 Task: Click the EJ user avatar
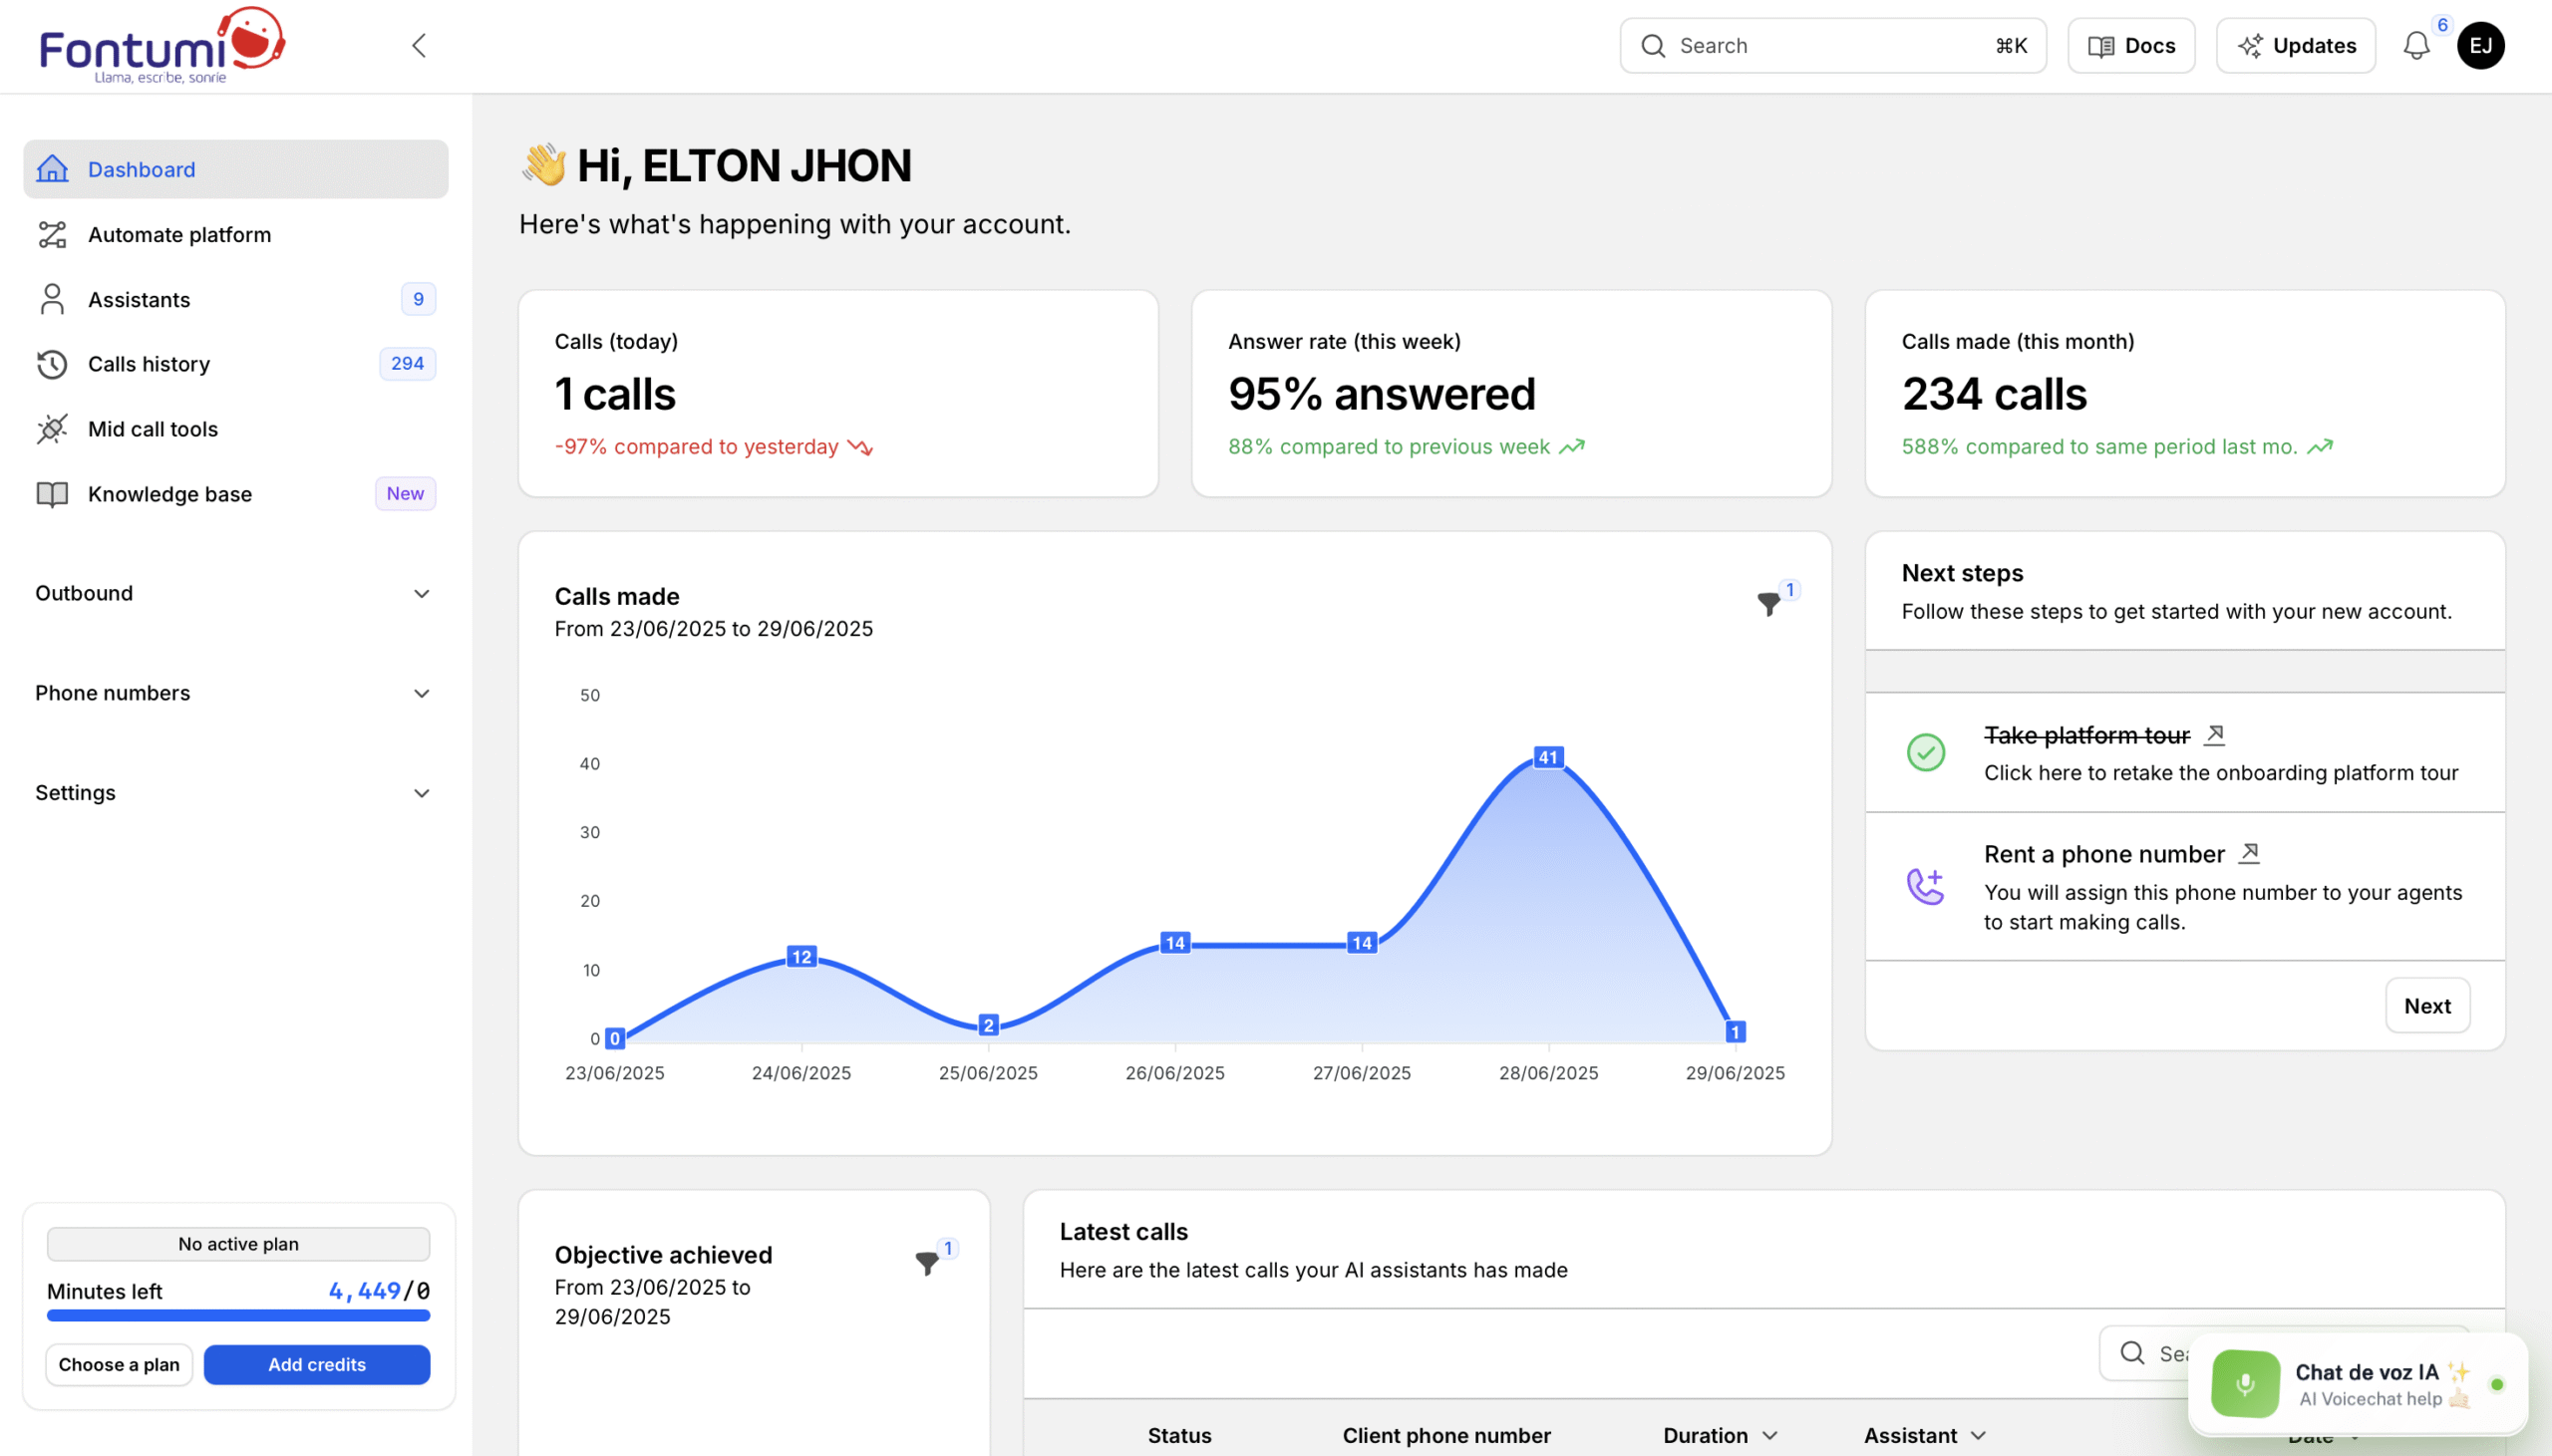(x=2480, y=46)
